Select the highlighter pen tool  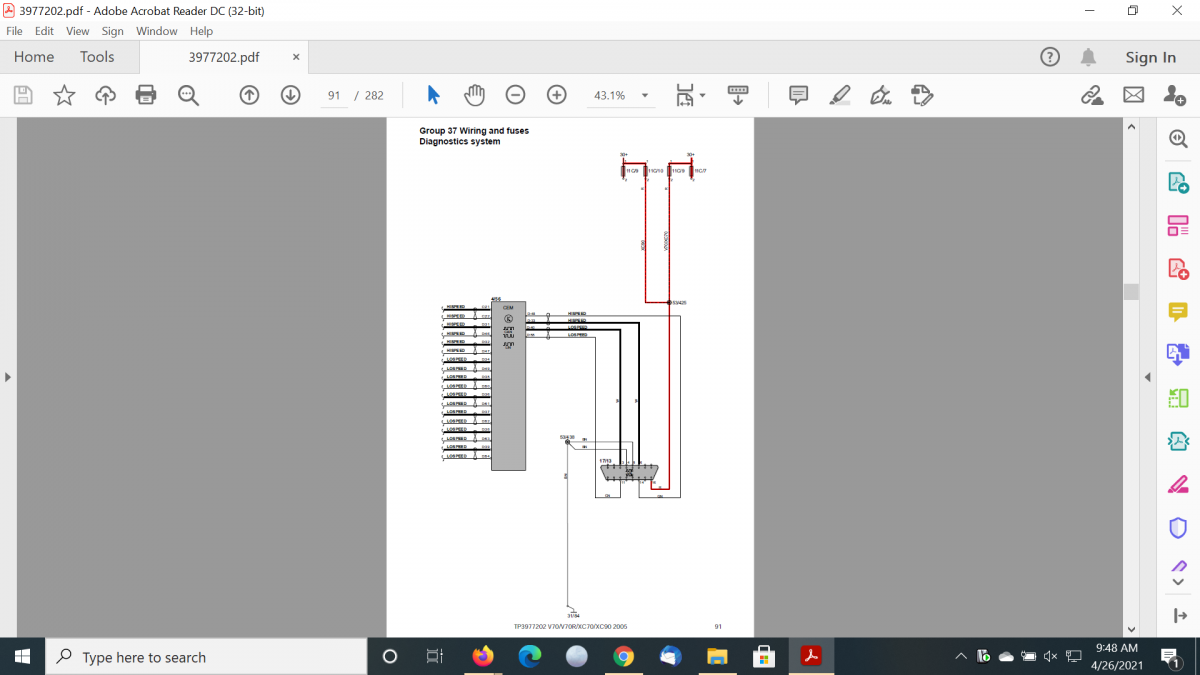tap(840, 95)
